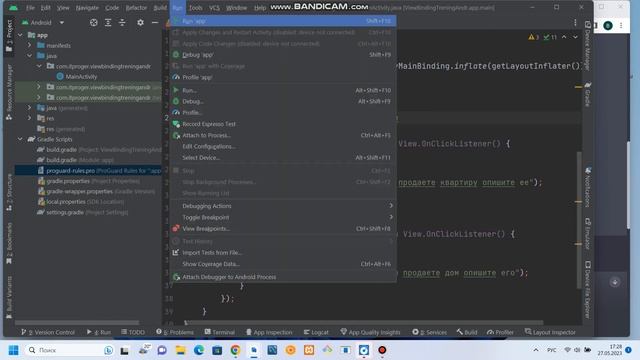The image size is (640, 360).
Task: Expand the java (generated) folder
Action: (29, 108)
